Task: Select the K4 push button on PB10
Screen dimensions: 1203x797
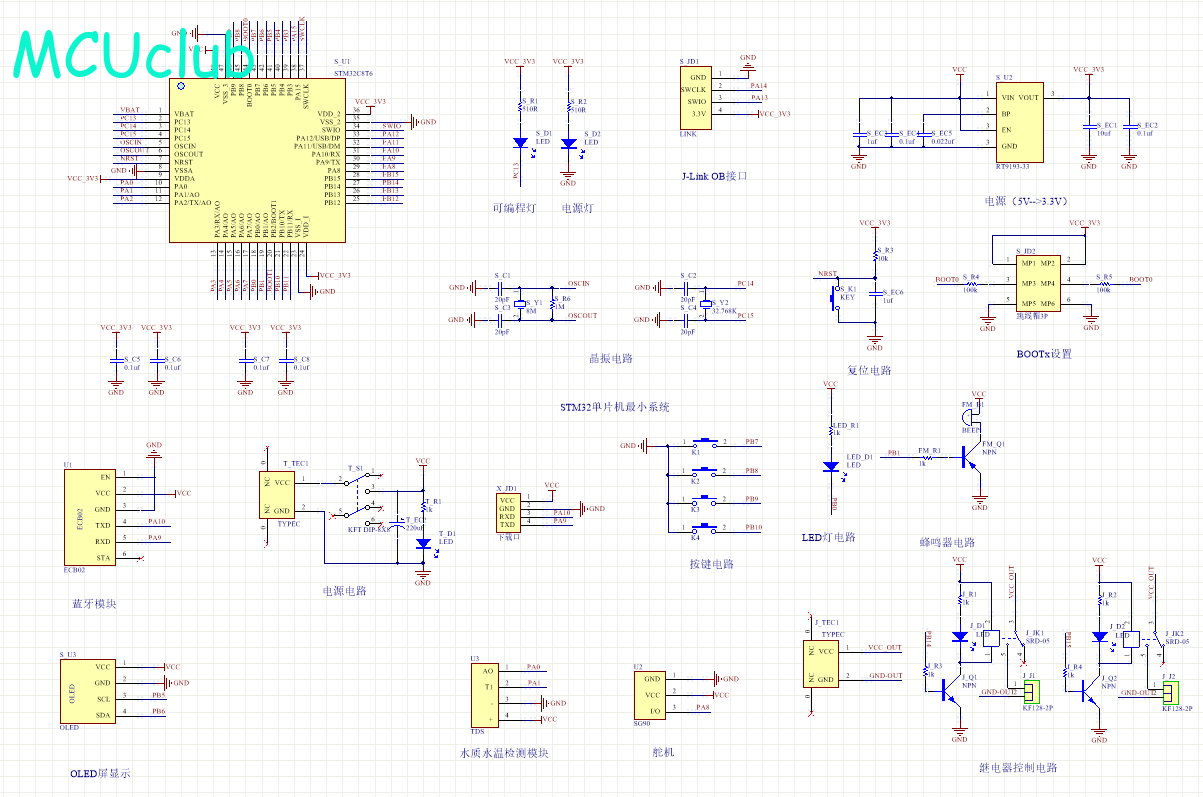Action: [706, 526]
